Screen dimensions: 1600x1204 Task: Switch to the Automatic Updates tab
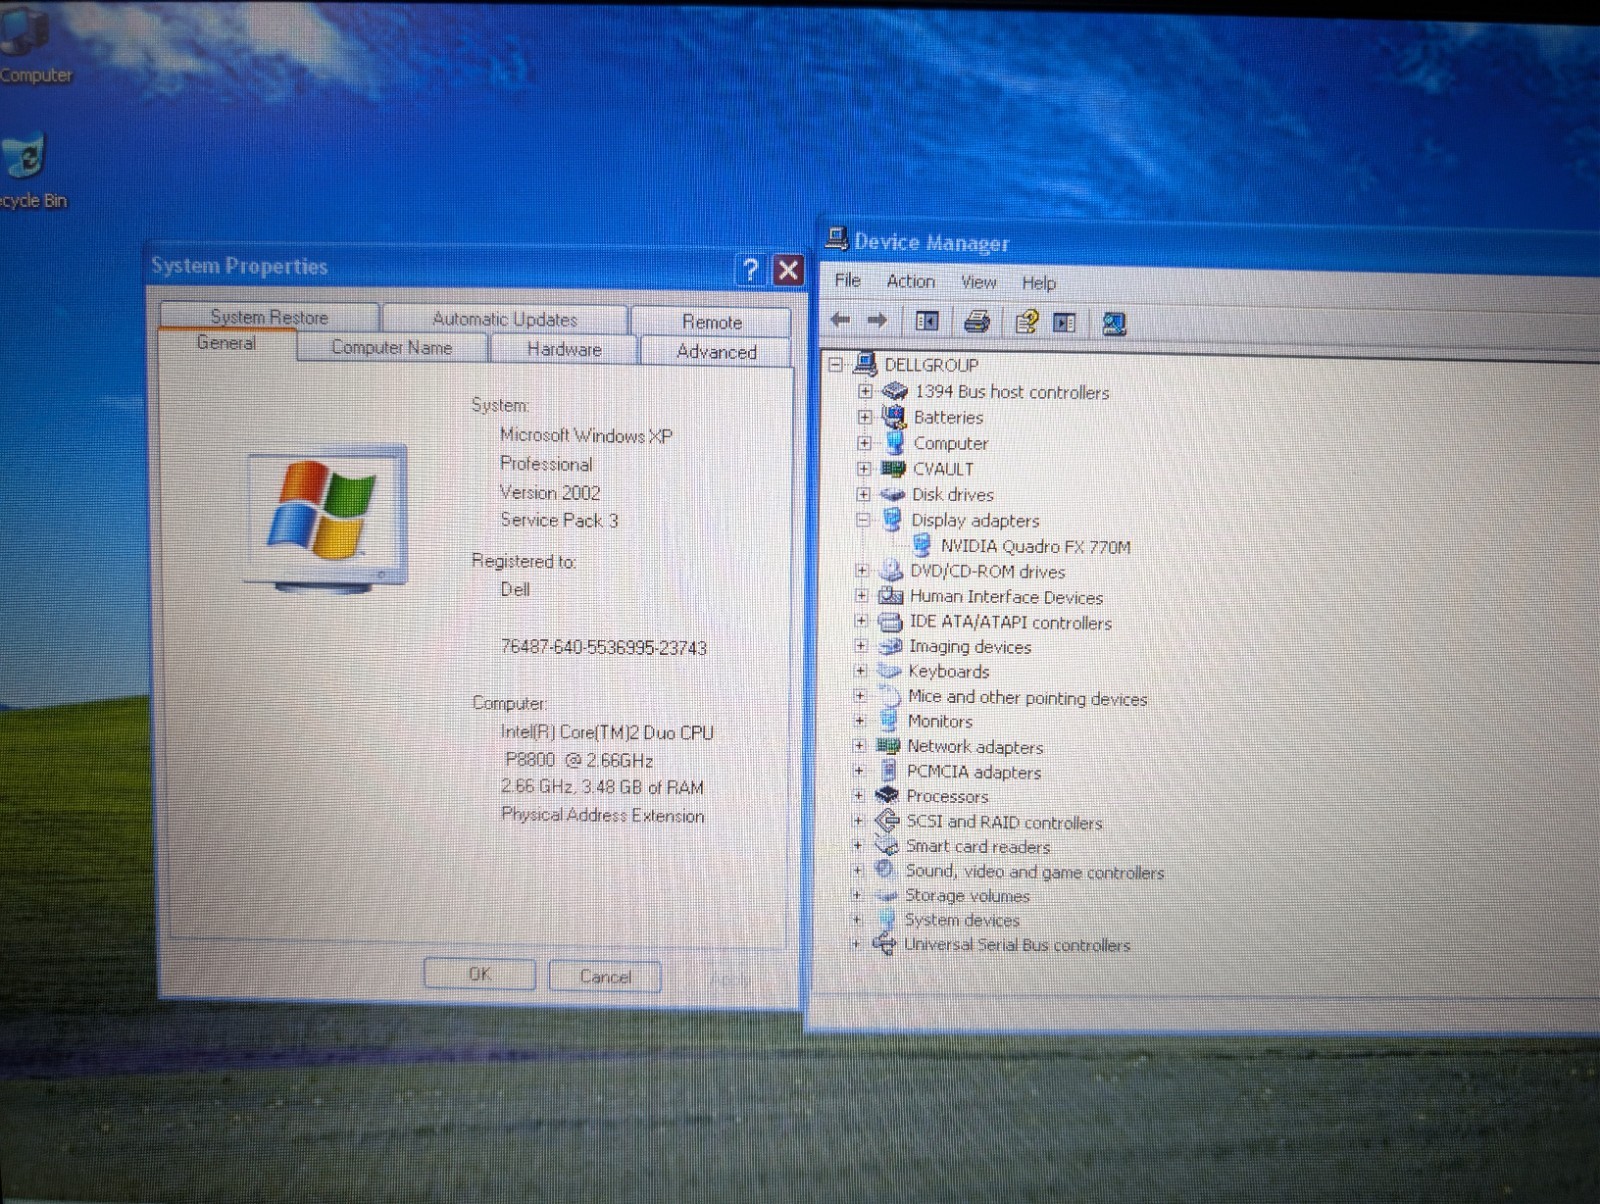click(505, 319)
